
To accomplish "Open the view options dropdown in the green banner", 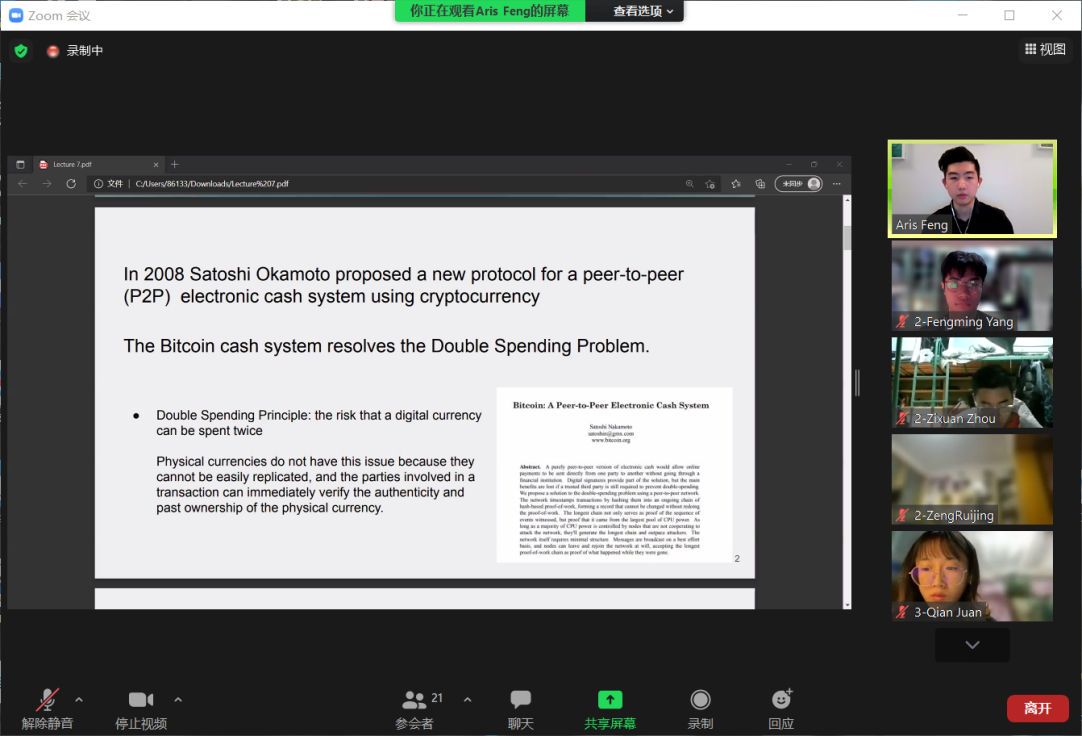I will tap(643, 11).
